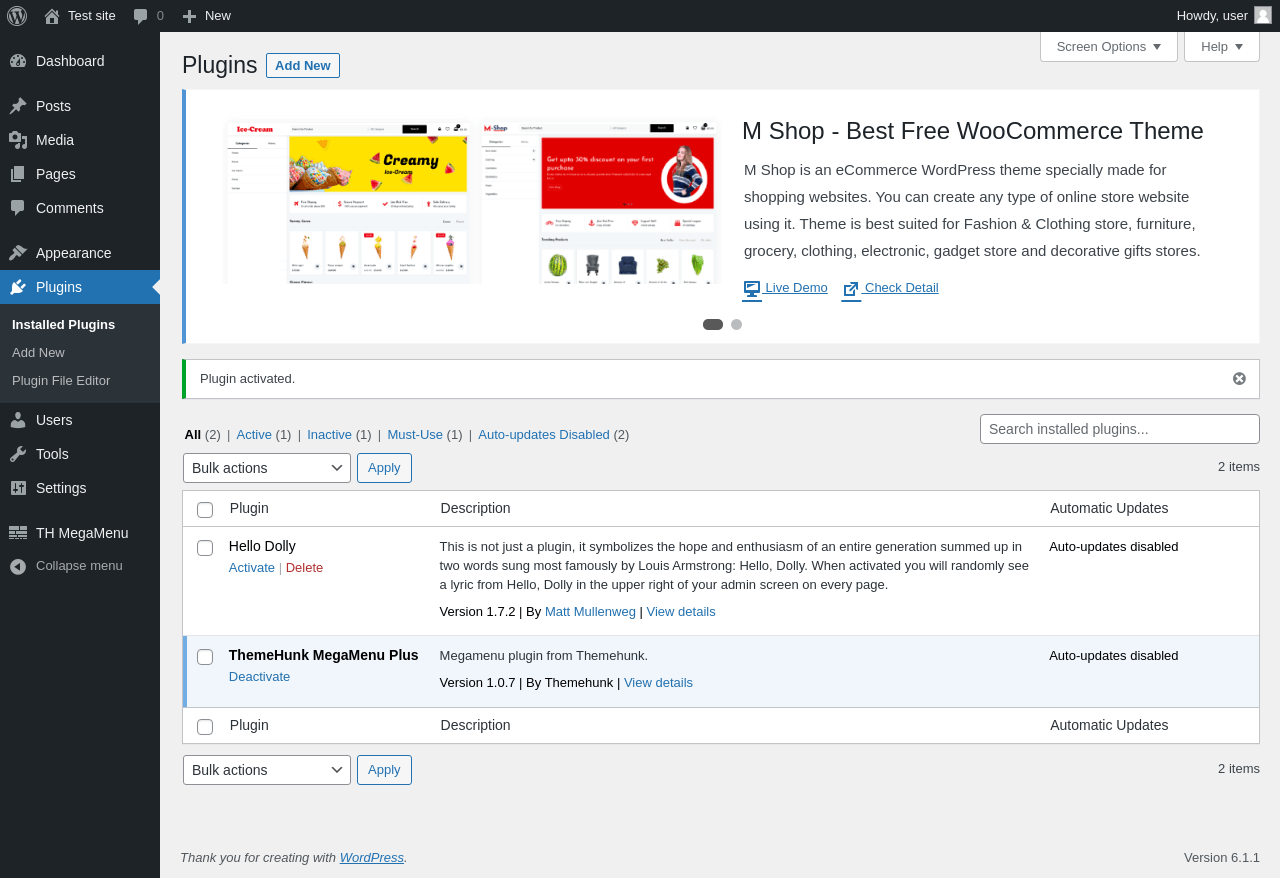This screenshot has height=878, width=1280.
Task: Select the first slider dot in banner
Action: click(x=713, y=324)
